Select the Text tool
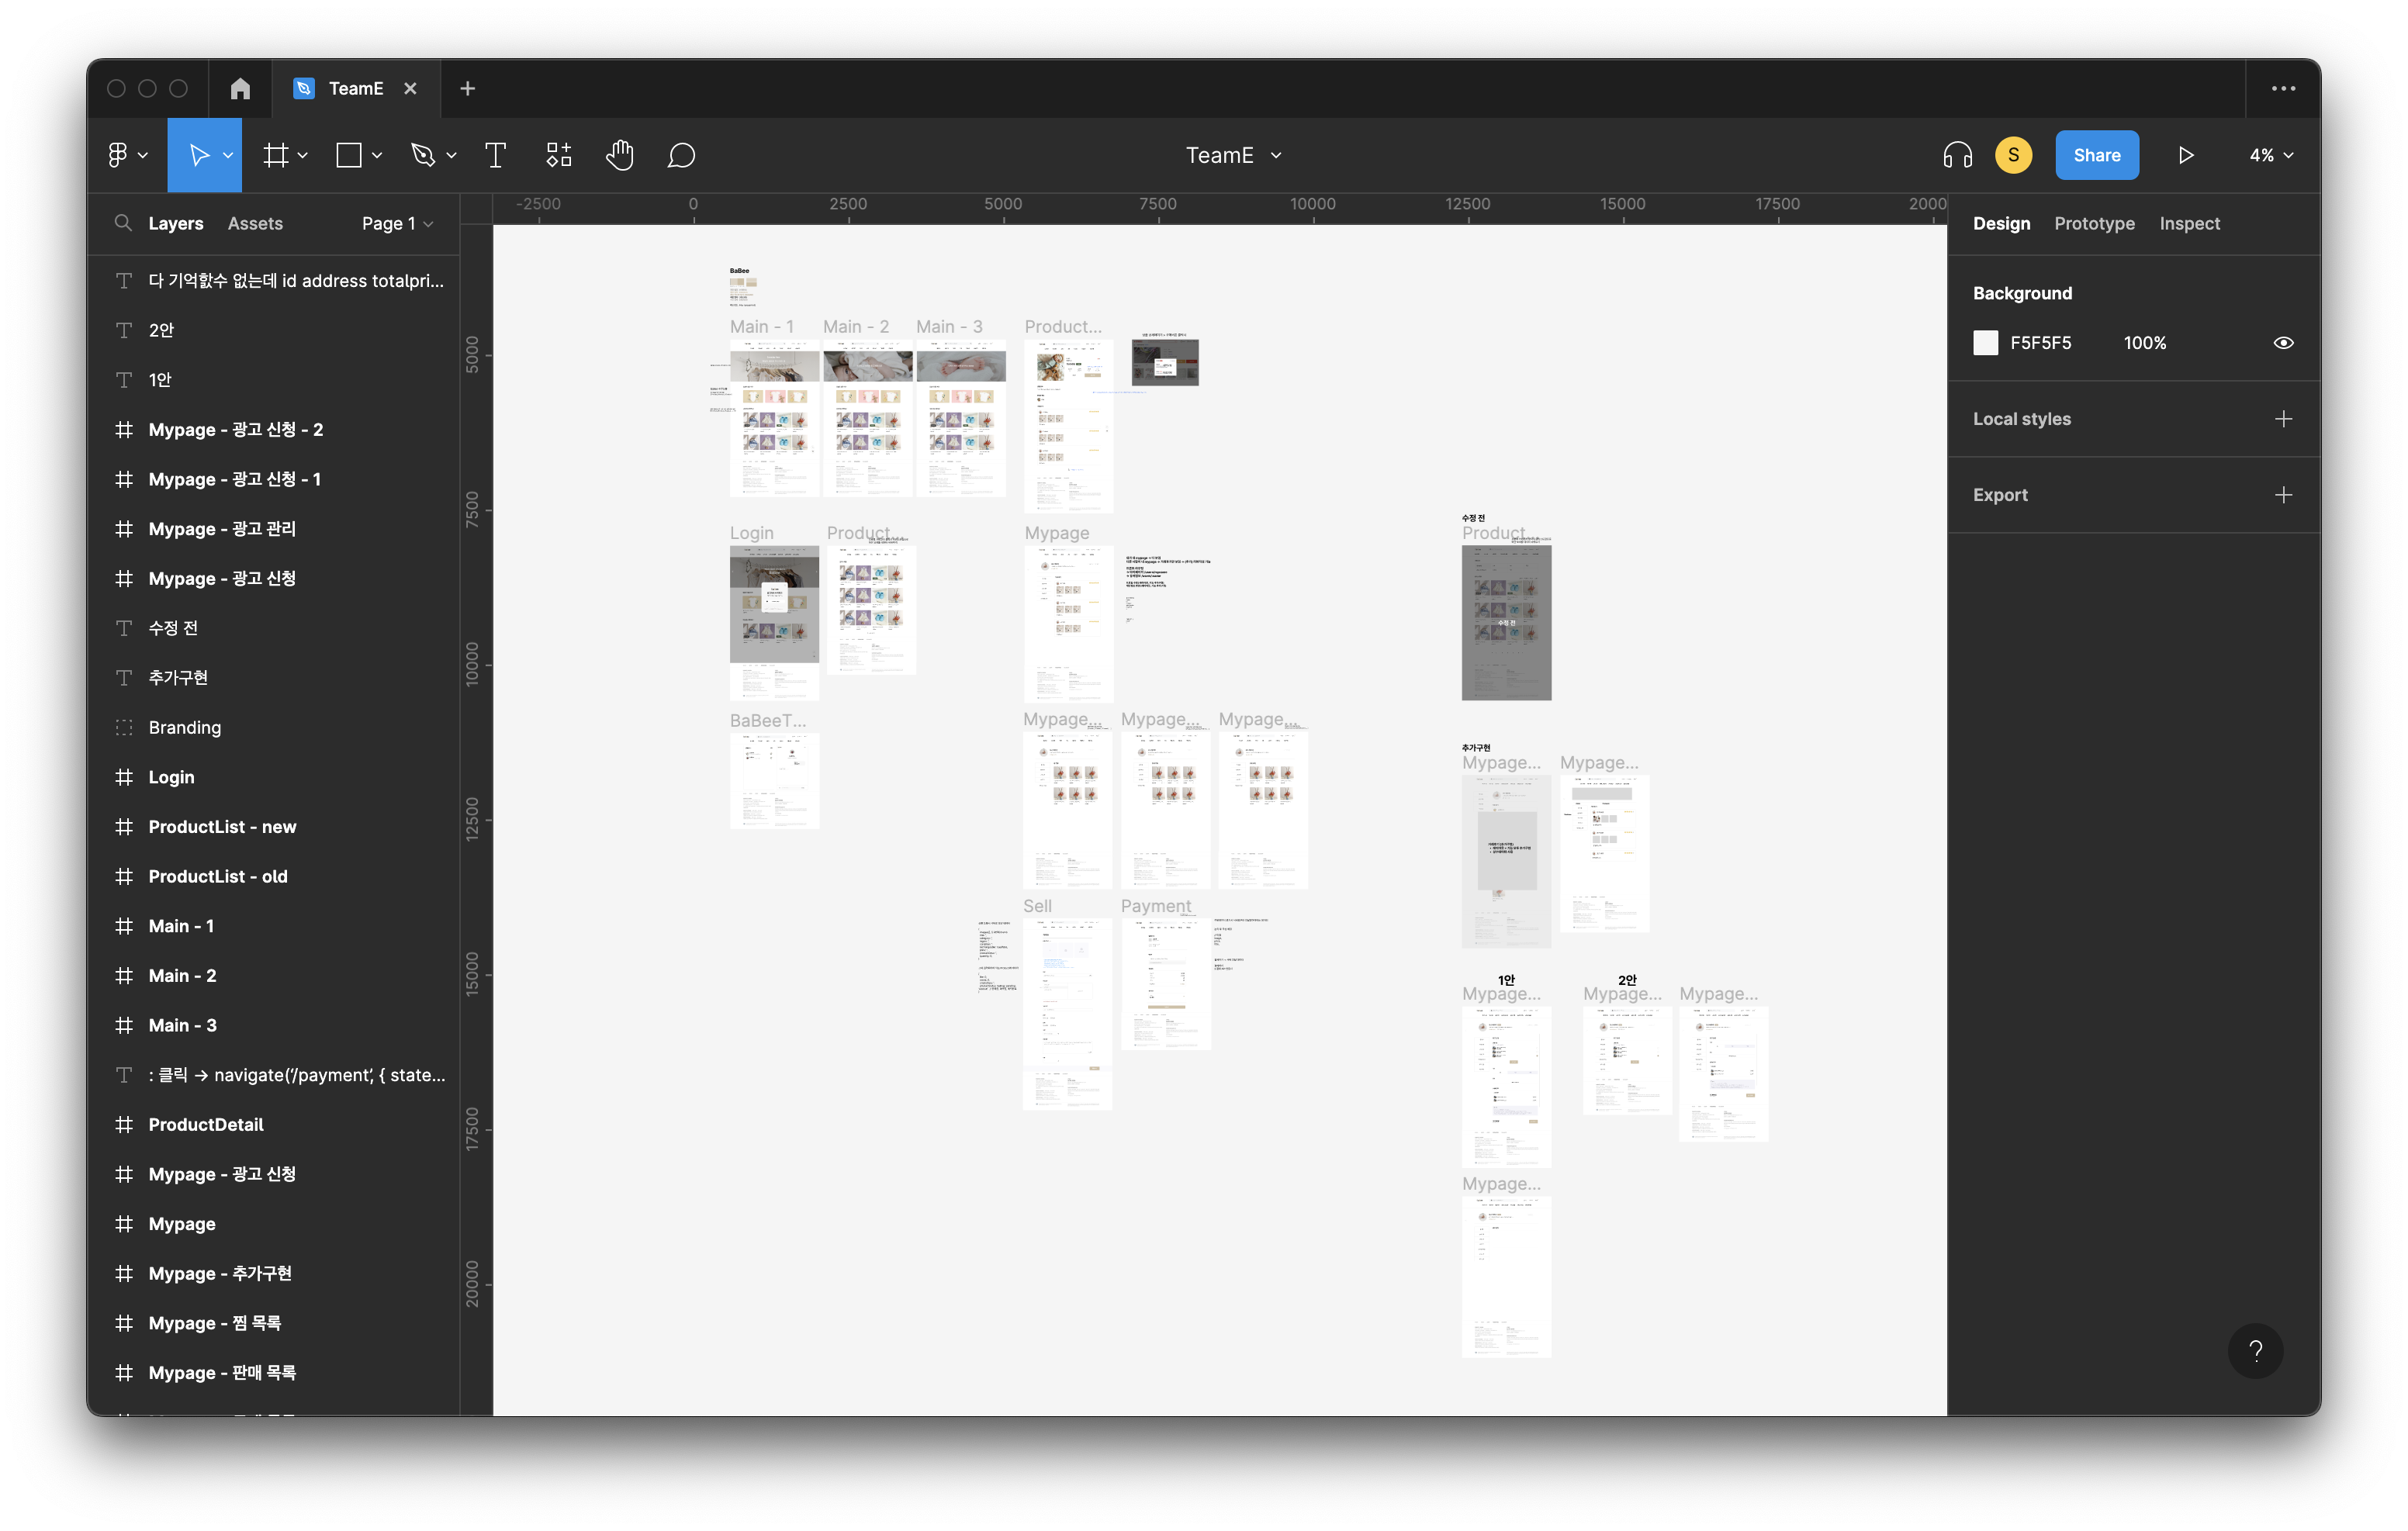 pyautogui.click(x=495, y=155)
